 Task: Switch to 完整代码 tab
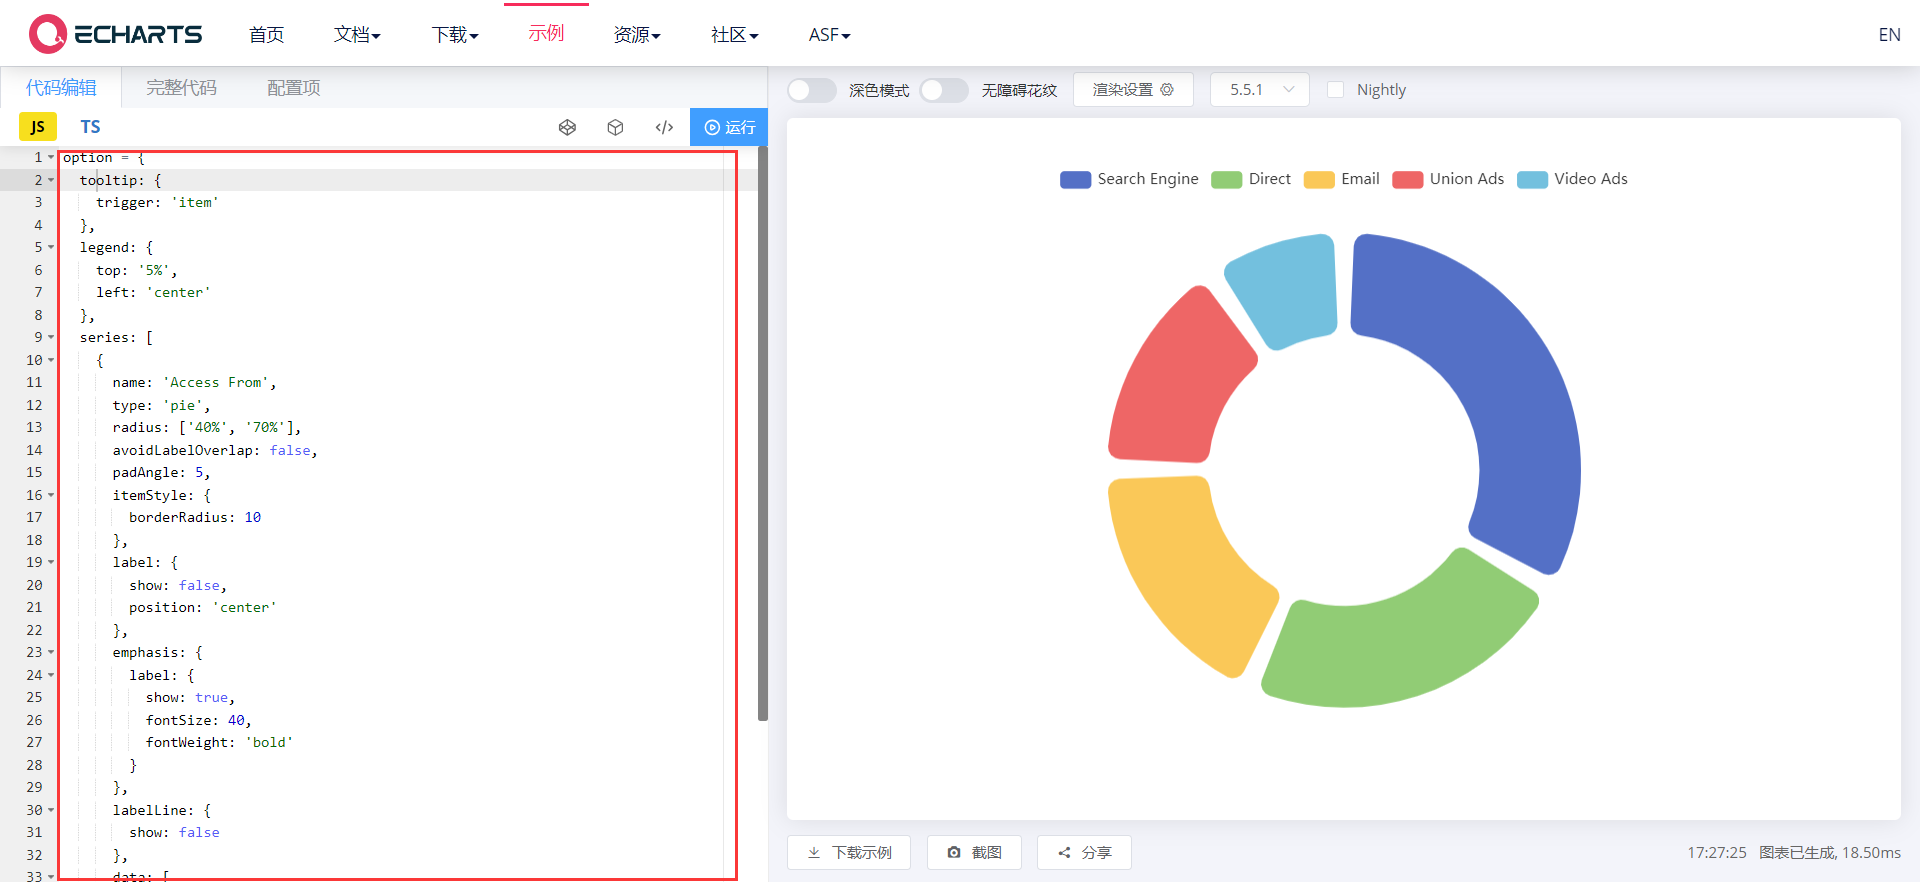pyautogui.click(x=181, y=88)
